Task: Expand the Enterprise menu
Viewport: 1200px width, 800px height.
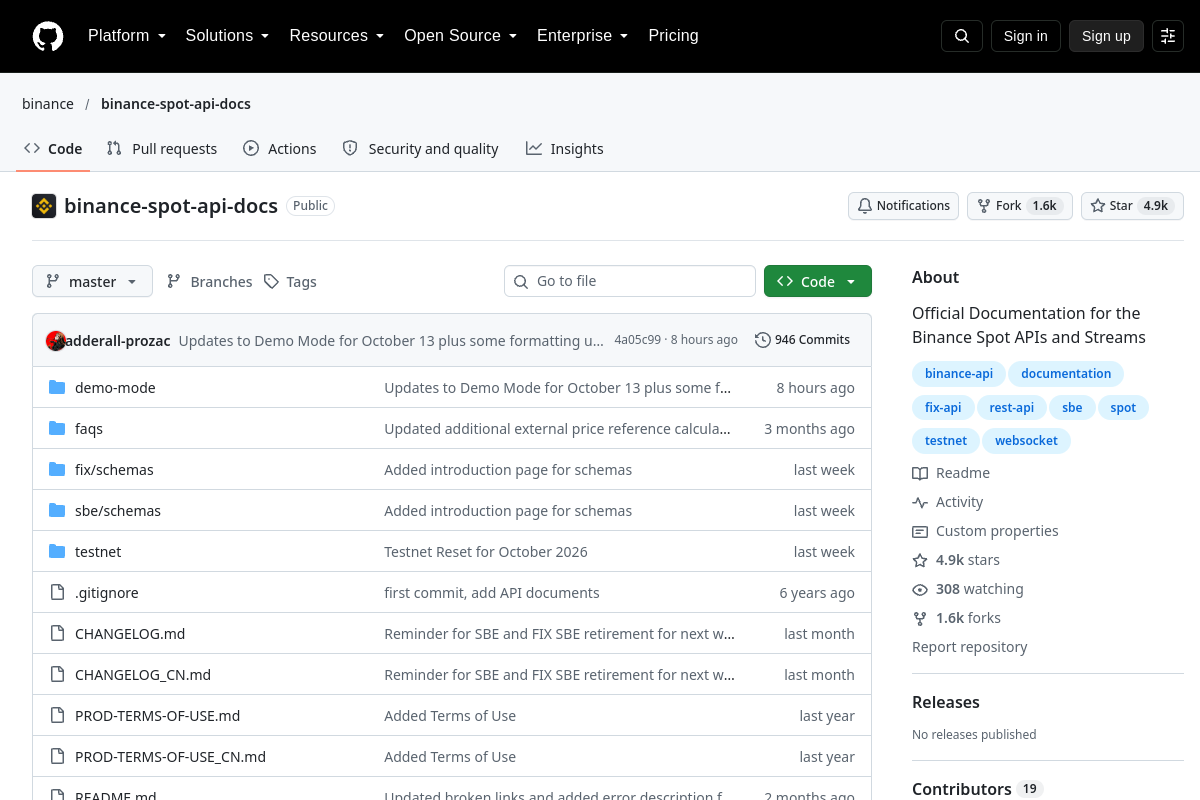Action: [x=583, y=36]
